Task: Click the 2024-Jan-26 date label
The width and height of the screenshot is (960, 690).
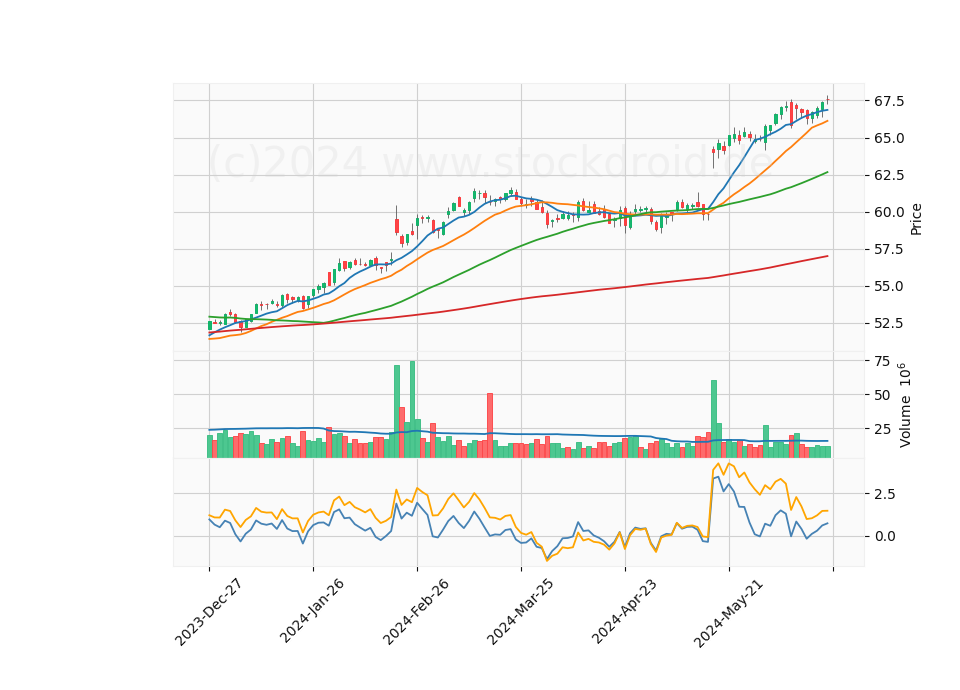Action: click(x=312, y=611)
